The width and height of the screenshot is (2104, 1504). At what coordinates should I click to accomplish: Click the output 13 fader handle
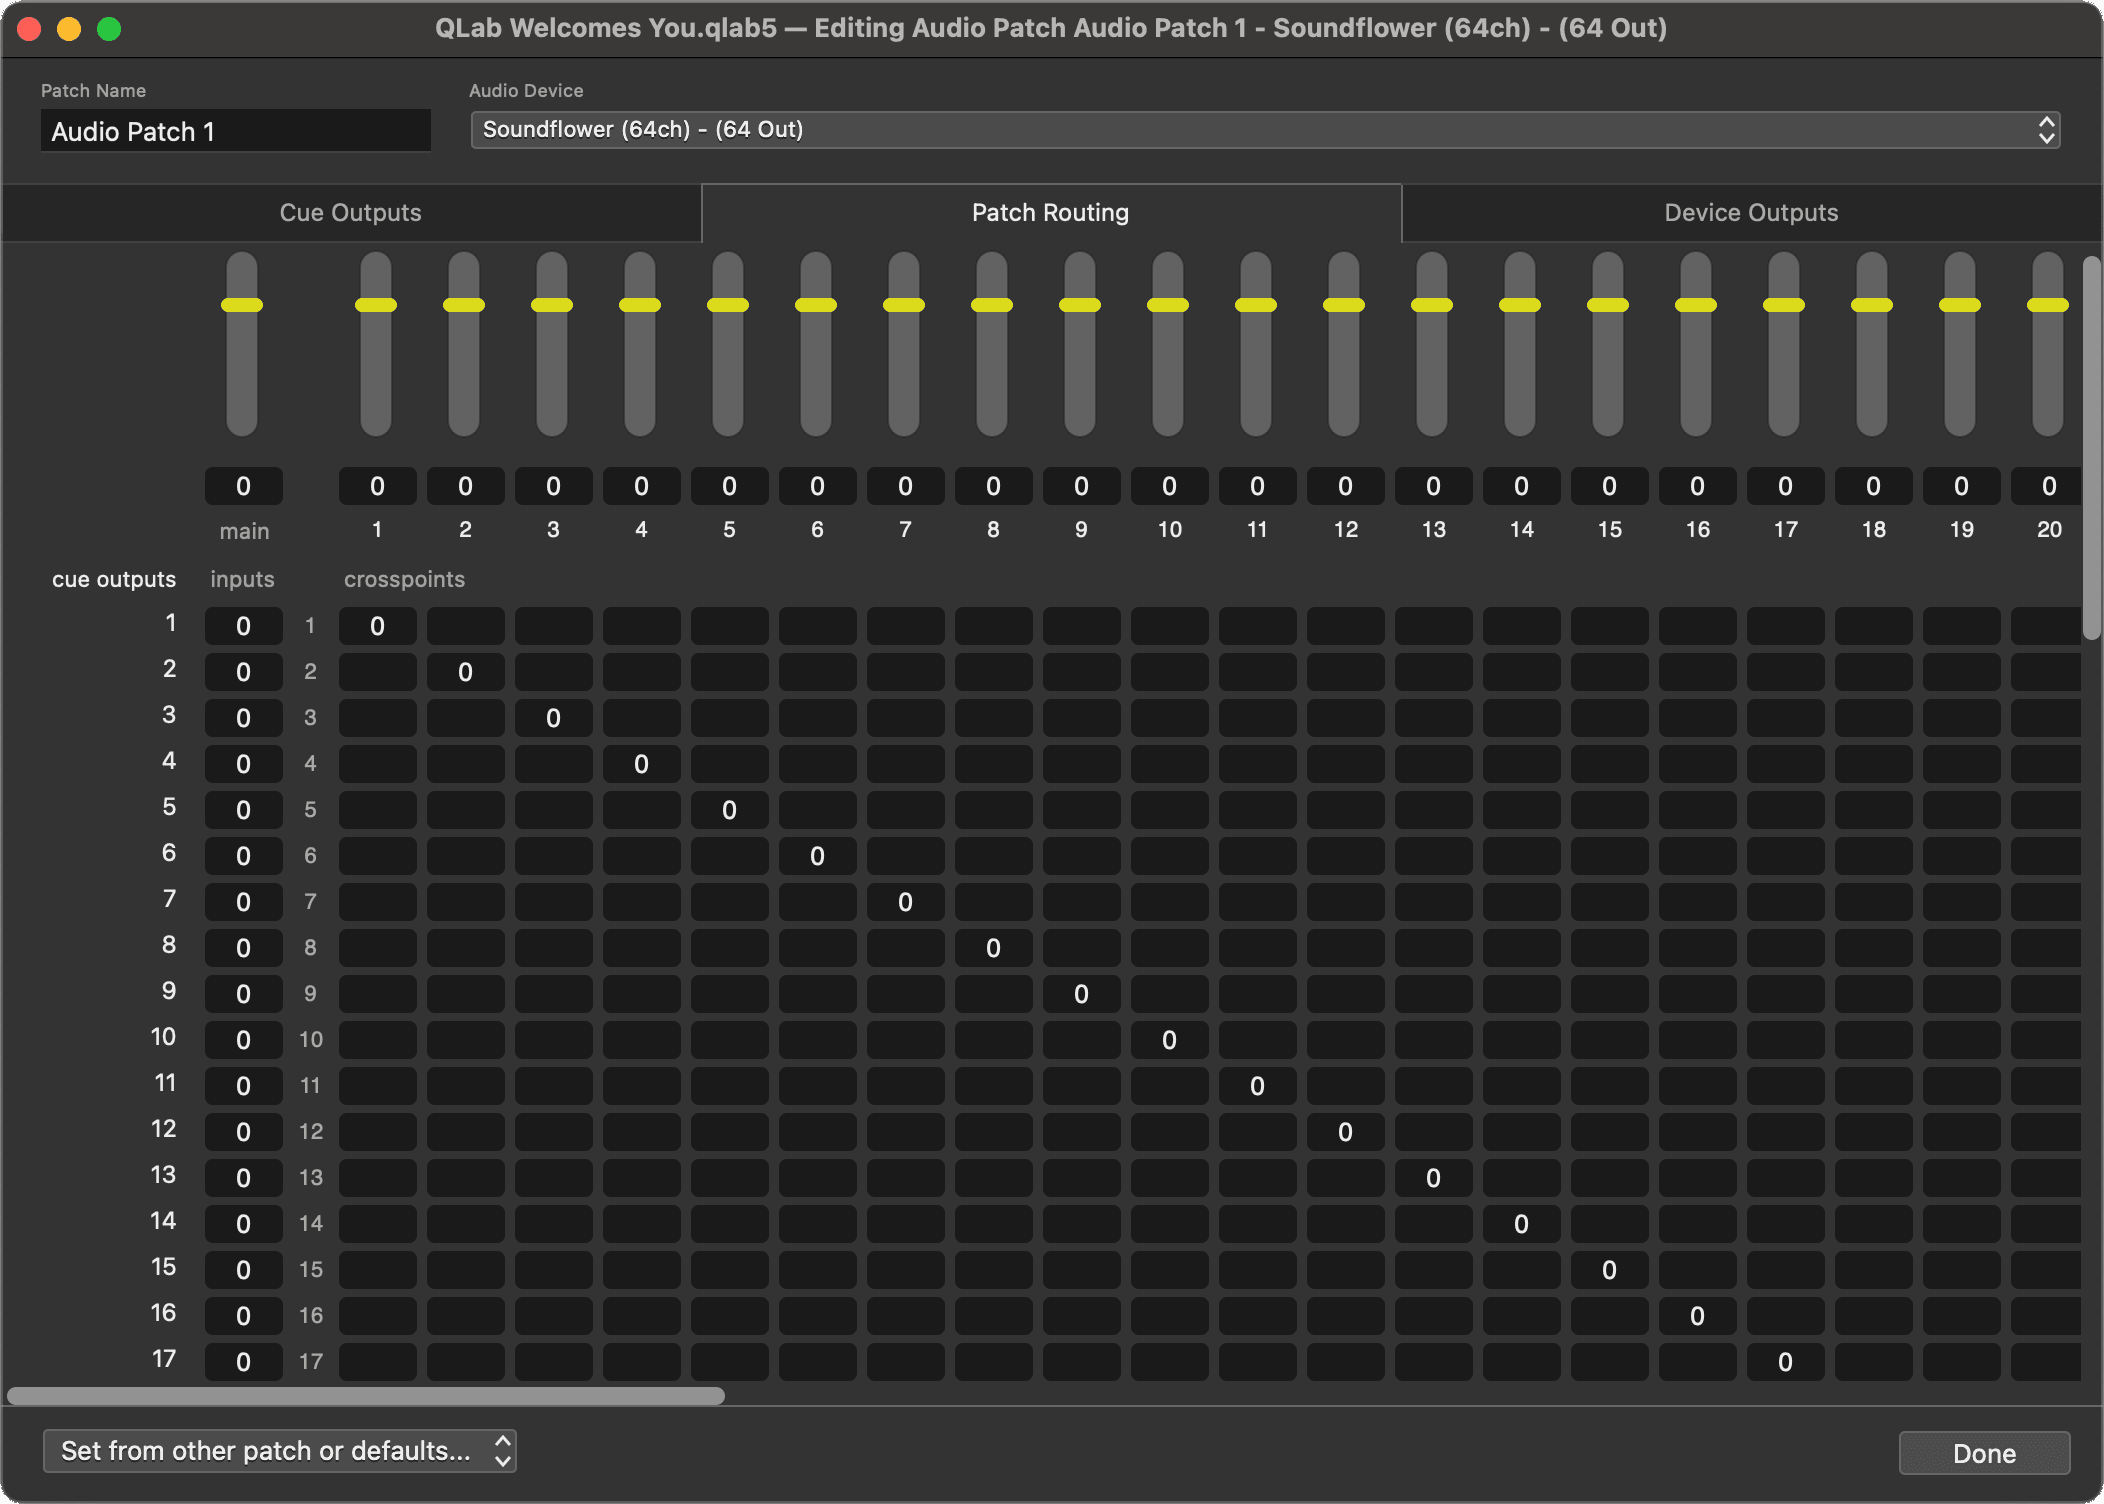(x=1432, y=305)
